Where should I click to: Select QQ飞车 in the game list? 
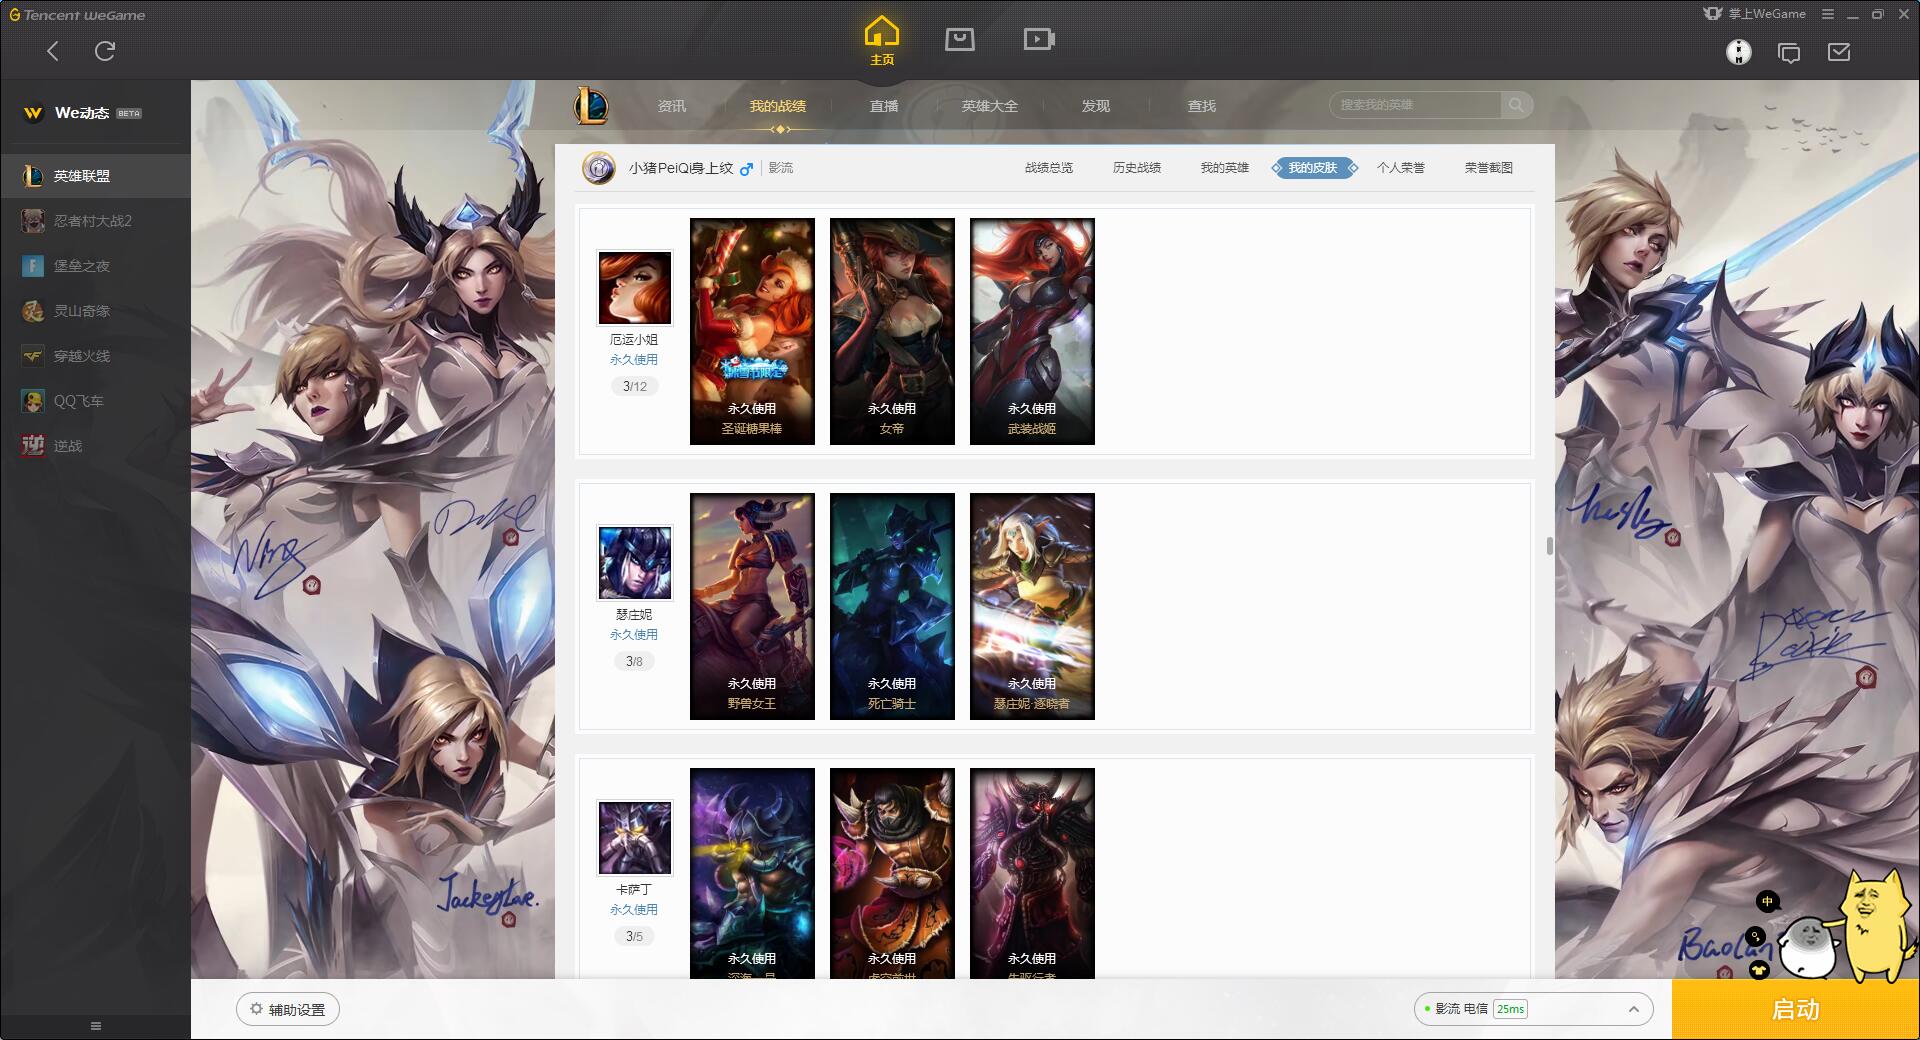(x=95, y=401)
